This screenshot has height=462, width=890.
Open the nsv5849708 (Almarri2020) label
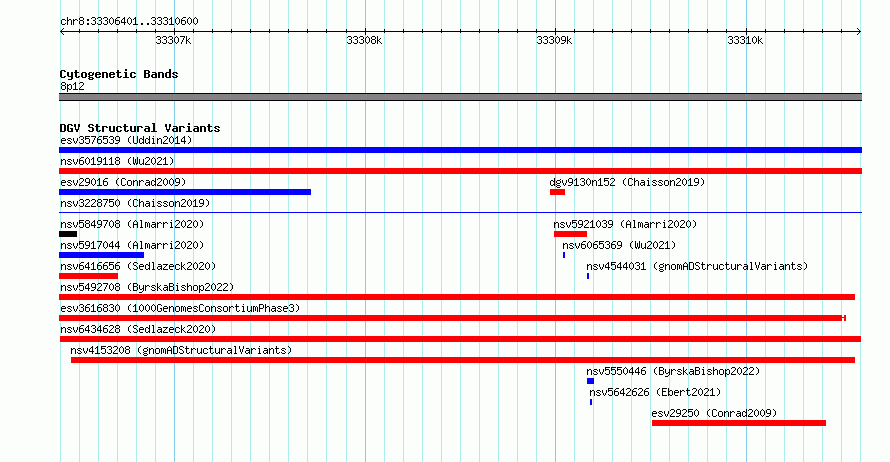pos(132,224)
